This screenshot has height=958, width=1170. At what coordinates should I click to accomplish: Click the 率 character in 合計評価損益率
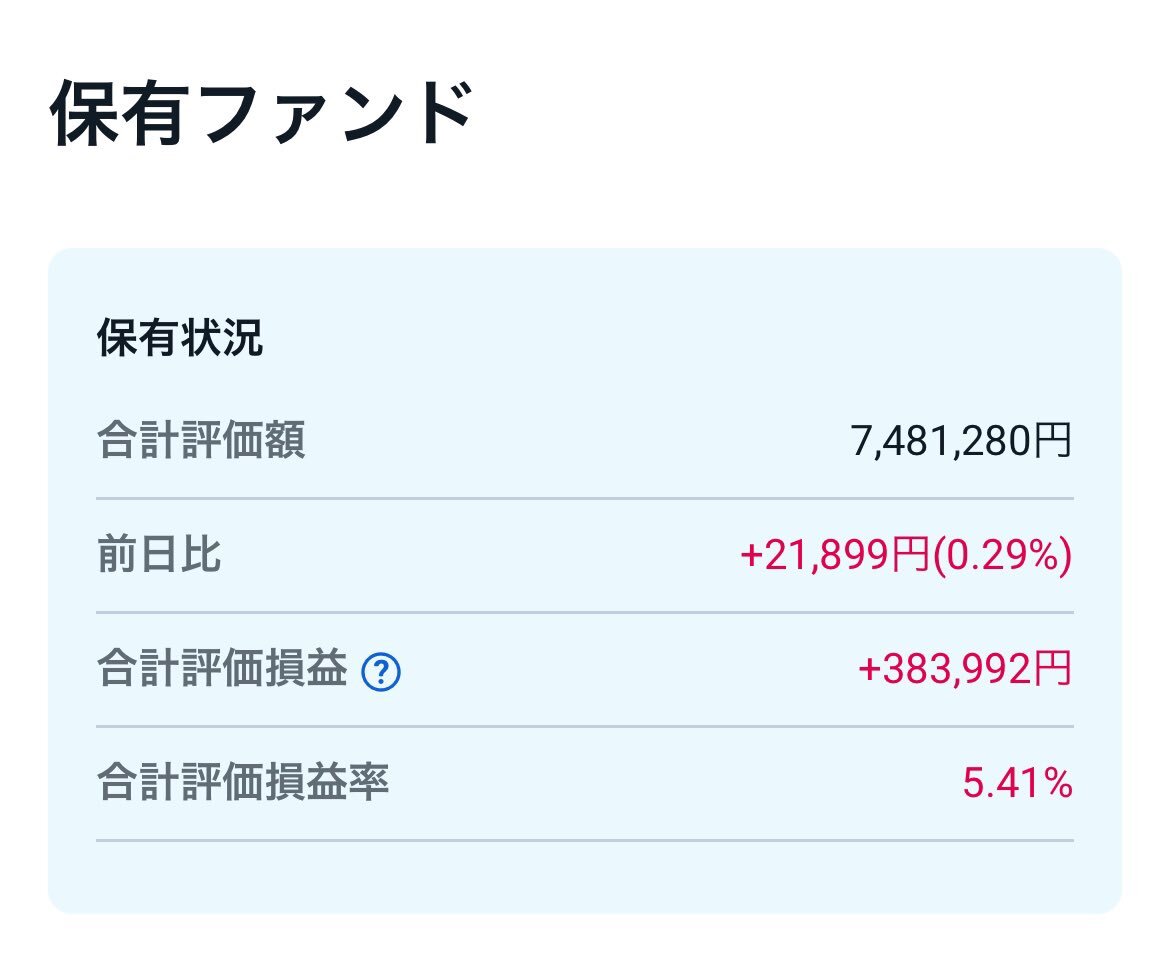[x=368, y=783]
